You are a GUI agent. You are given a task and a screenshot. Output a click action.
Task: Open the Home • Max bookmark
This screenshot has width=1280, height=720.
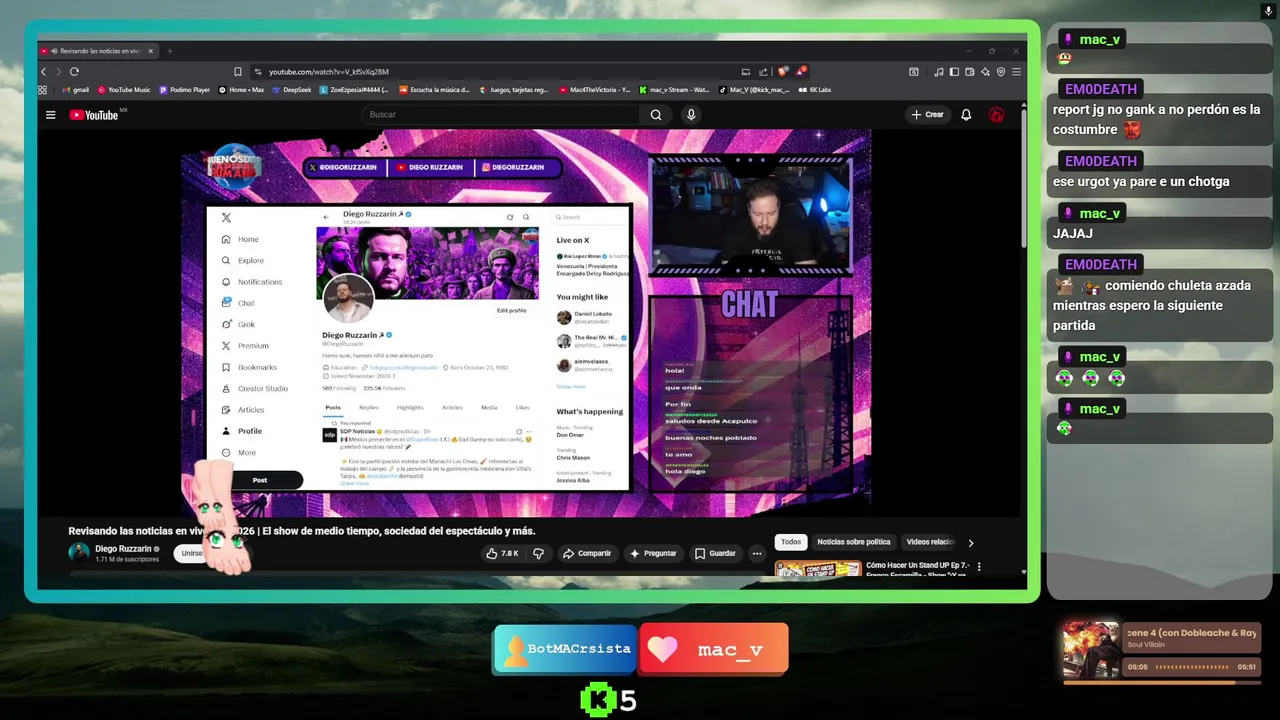click(241, 90)
